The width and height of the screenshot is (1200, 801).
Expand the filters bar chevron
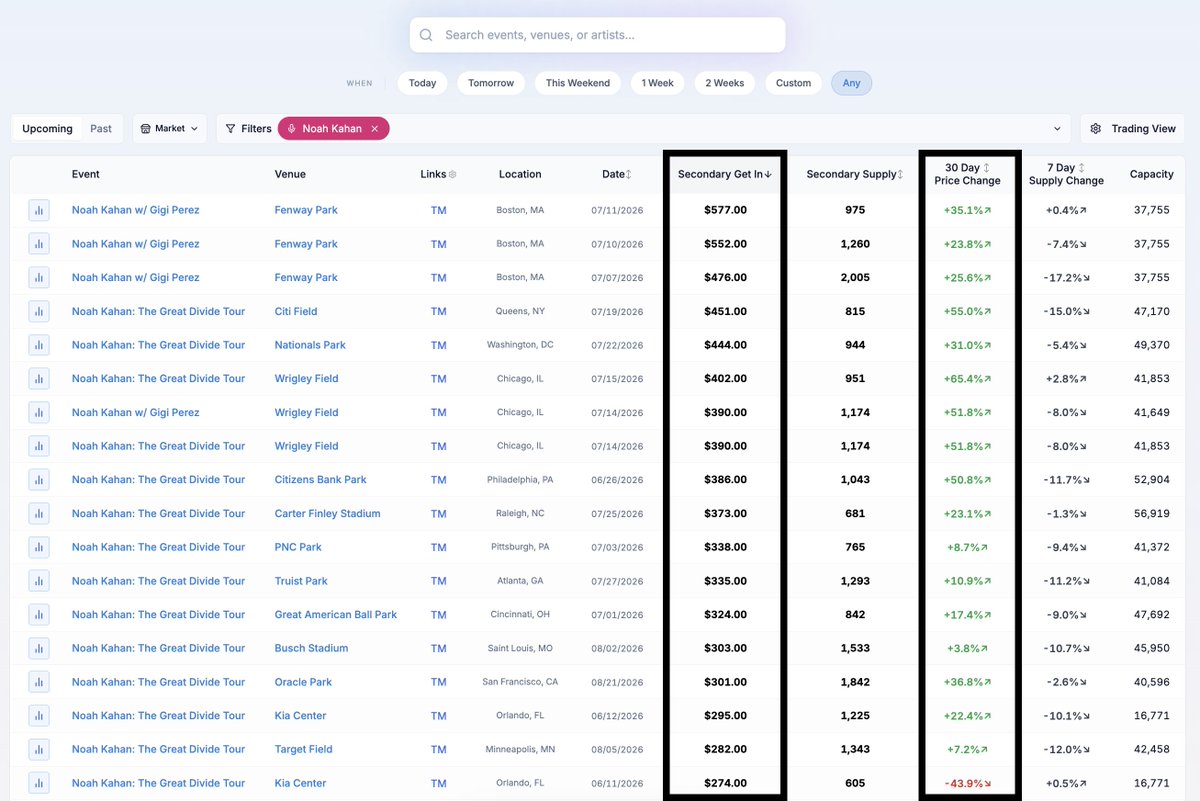[x=1057, y=129]
